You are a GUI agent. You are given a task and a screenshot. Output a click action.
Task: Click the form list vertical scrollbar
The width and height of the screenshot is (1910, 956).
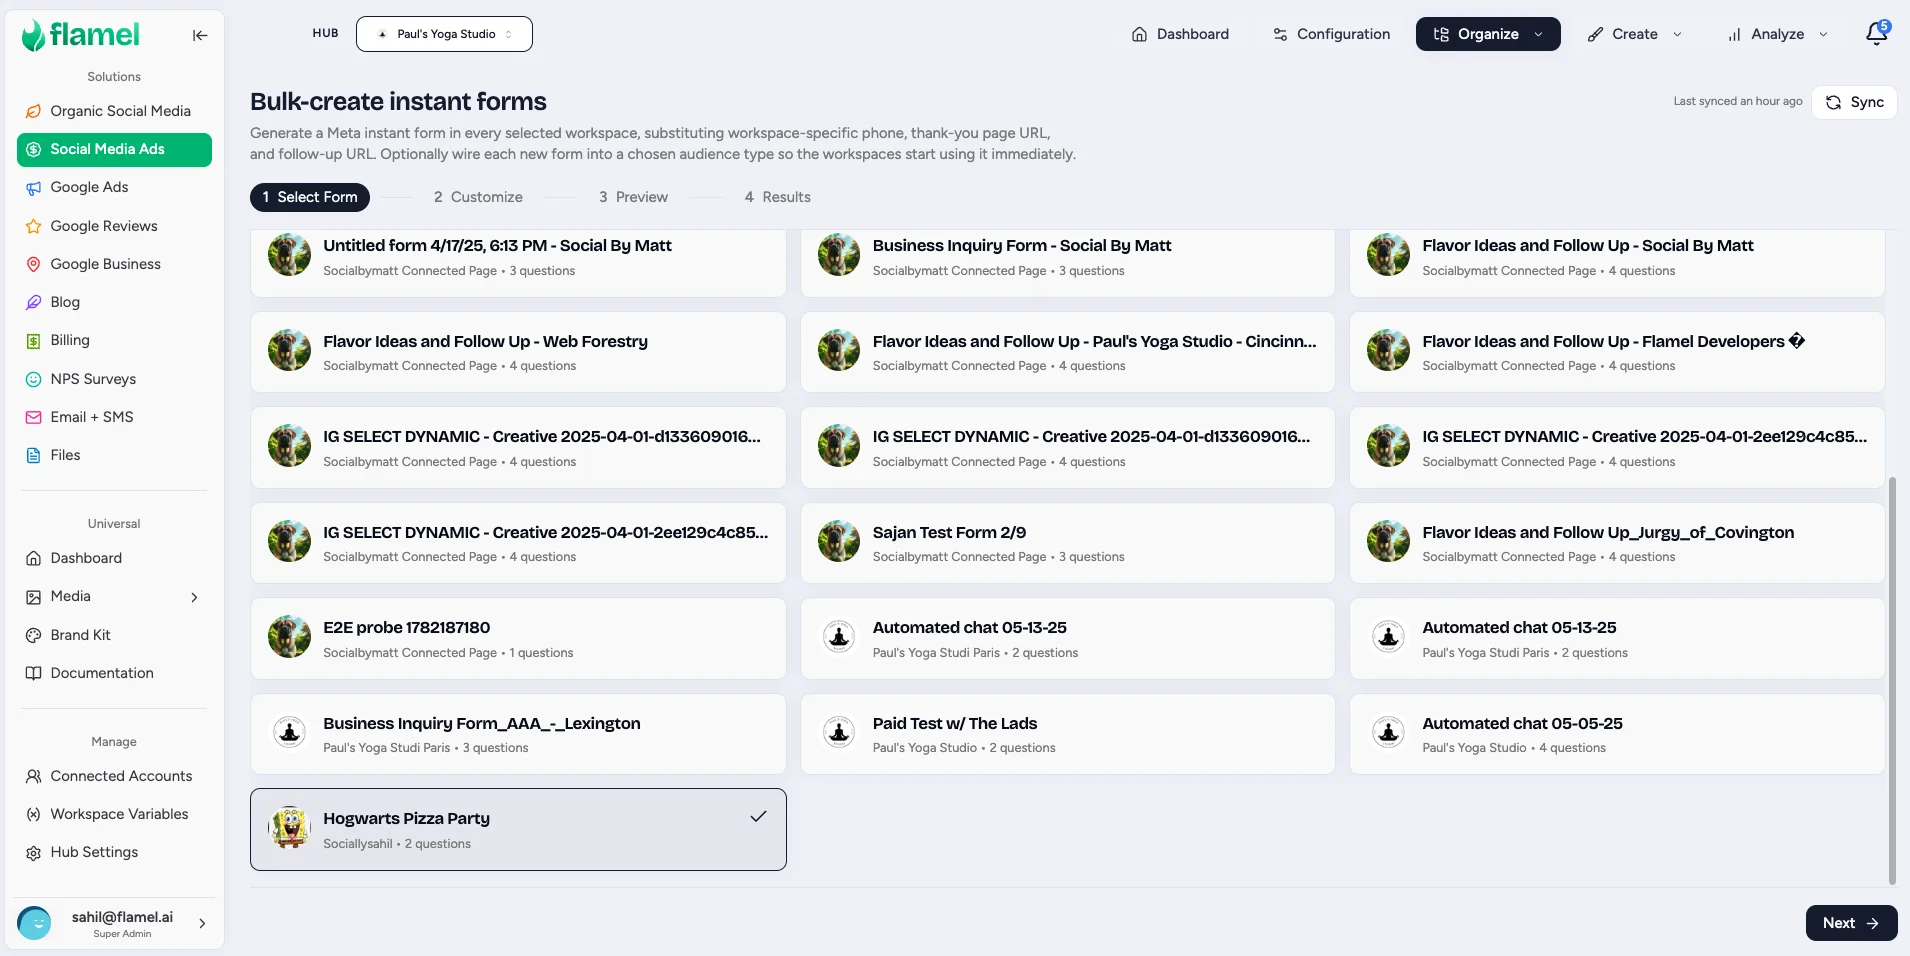[1892, 680]
